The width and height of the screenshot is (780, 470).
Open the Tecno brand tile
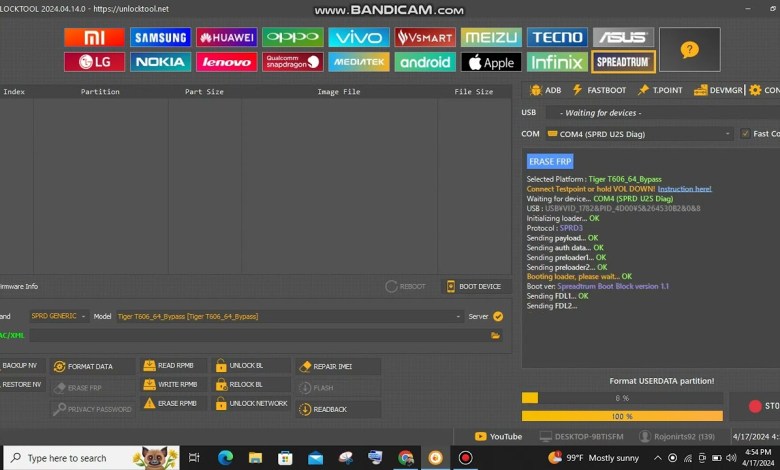(557, 37)
